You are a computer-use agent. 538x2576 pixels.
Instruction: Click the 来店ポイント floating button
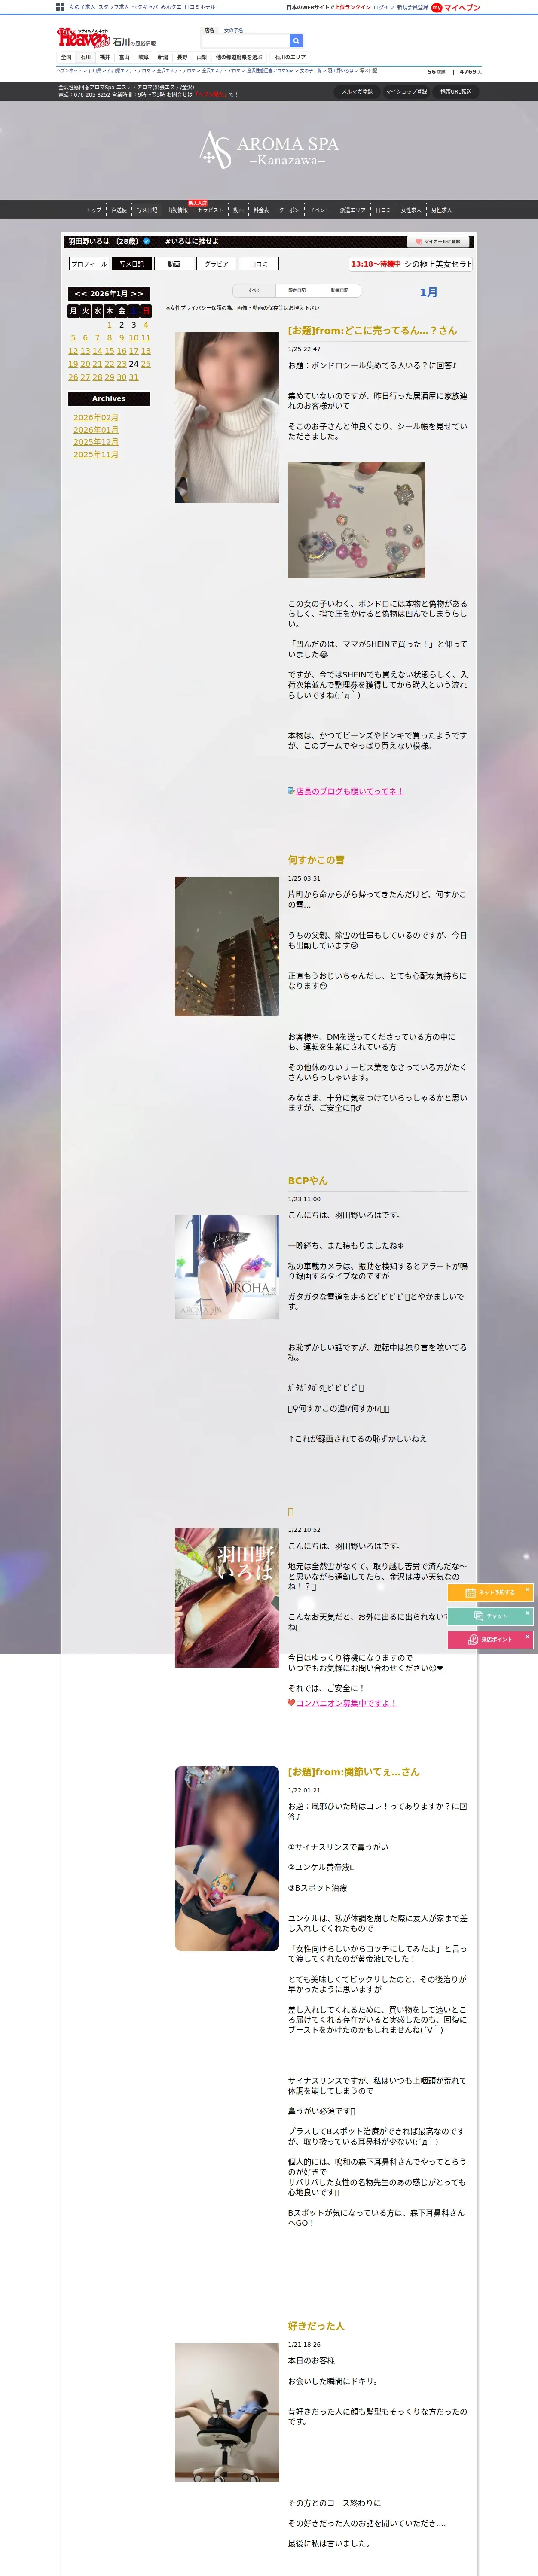click(490, 1639)
